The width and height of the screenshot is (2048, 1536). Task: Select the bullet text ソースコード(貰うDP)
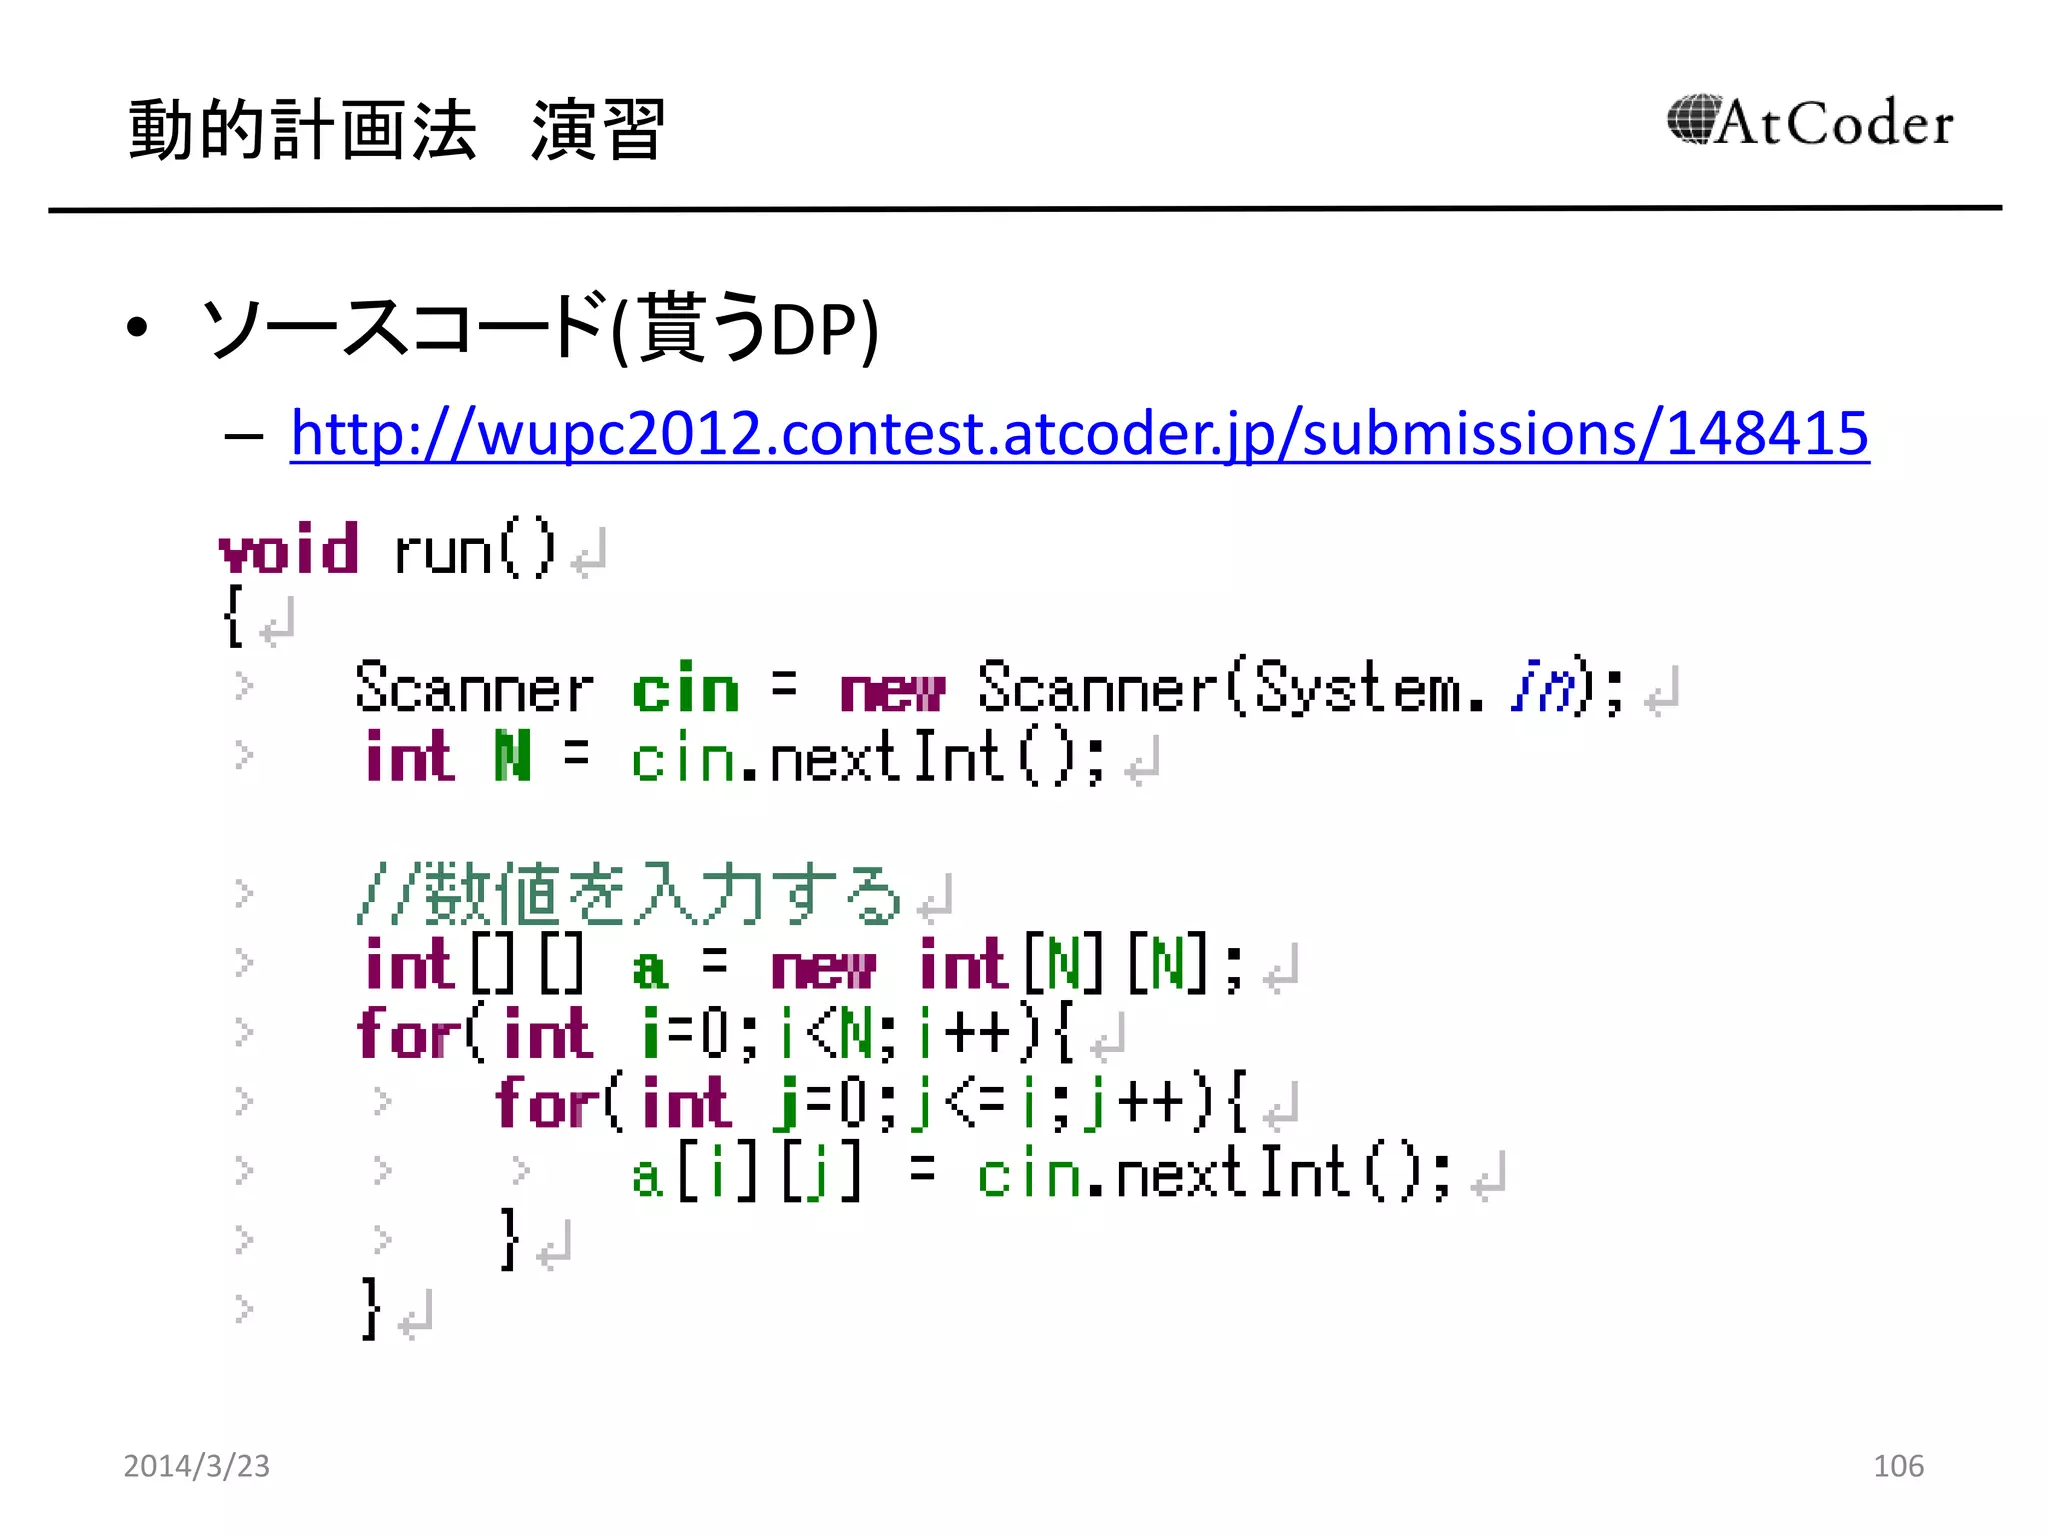[x=540, y=327]
